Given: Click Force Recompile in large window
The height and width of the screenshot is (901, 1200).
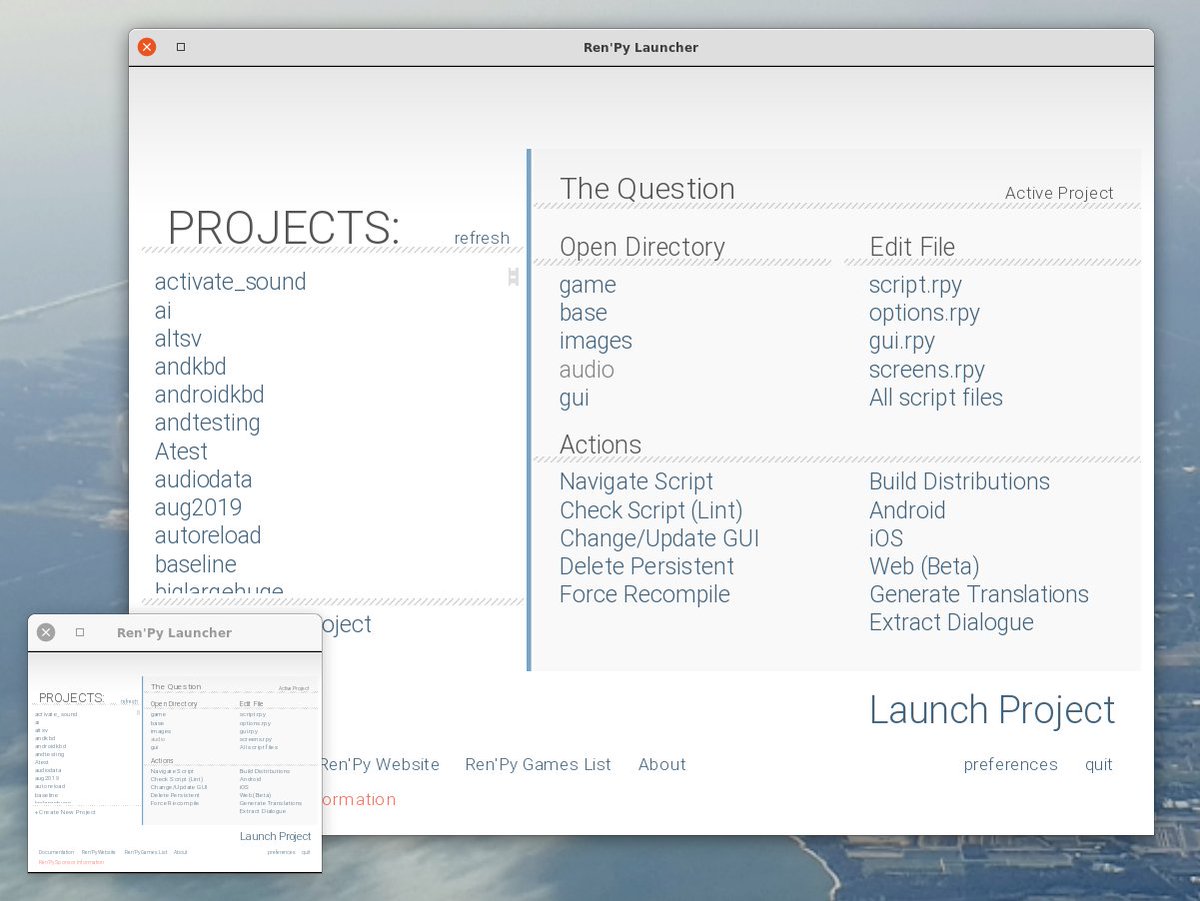Looking at the screenshot, I should [644, 594].
